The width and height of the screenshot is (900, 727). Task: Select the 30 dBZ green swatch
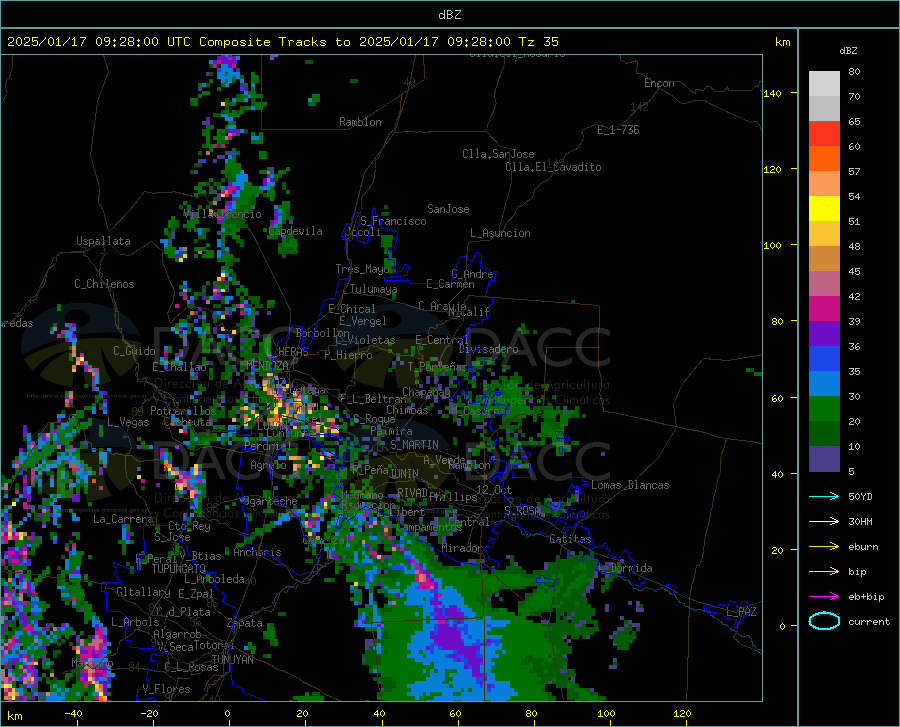tap(824, 409)
